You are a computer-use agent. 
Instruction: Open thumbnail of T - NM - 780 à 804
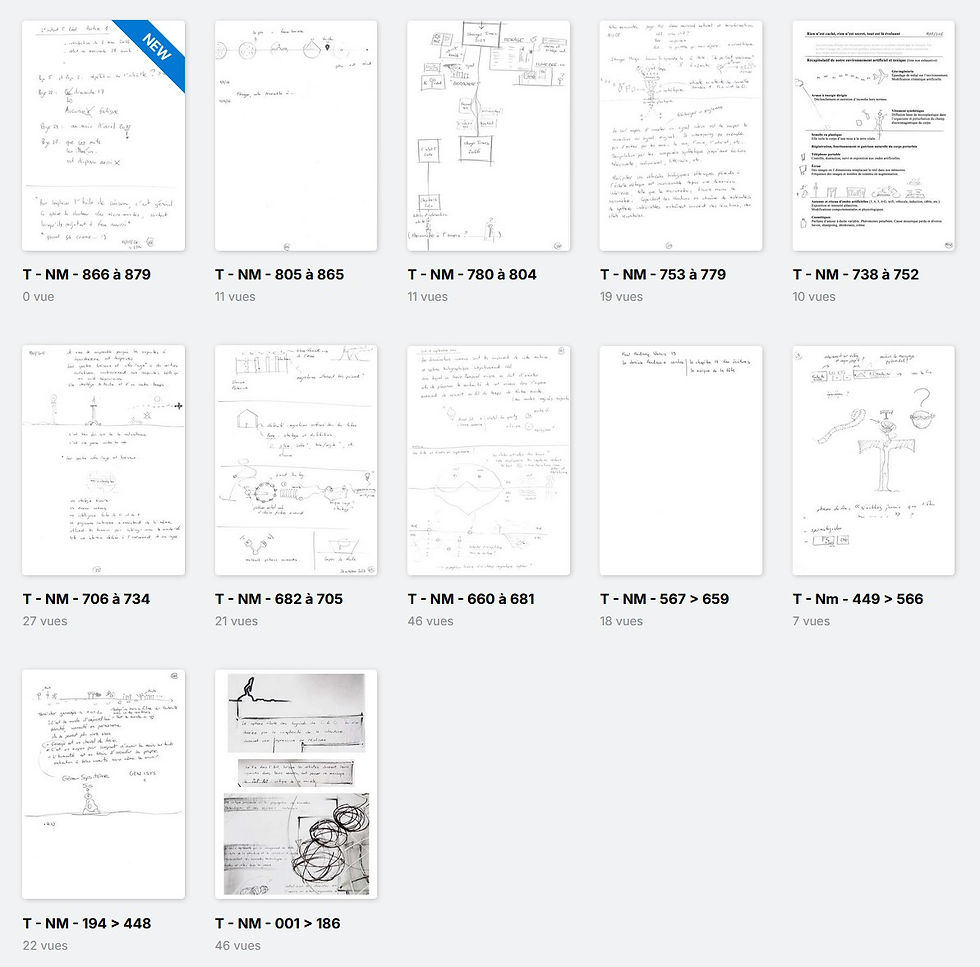489,136
